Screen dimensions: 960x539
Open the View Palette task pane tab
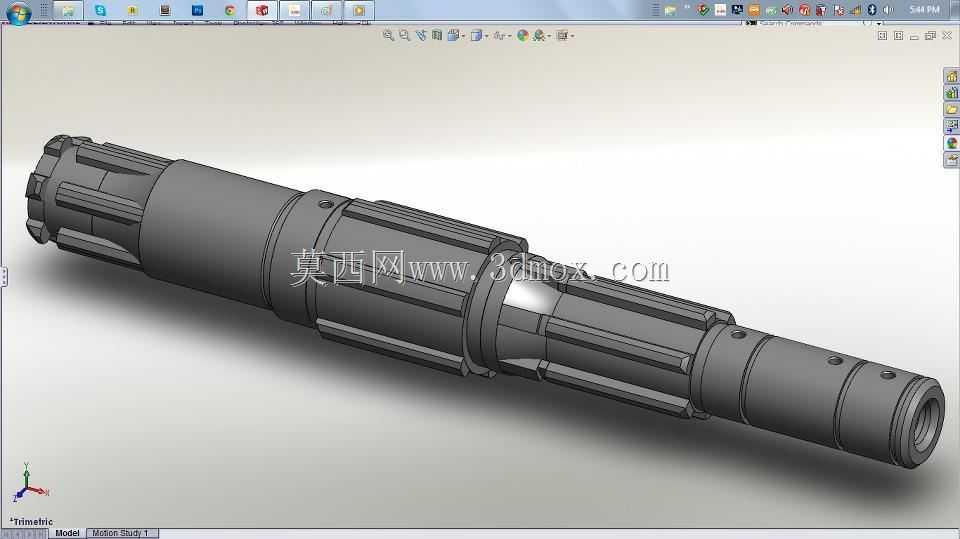(951, 126)
